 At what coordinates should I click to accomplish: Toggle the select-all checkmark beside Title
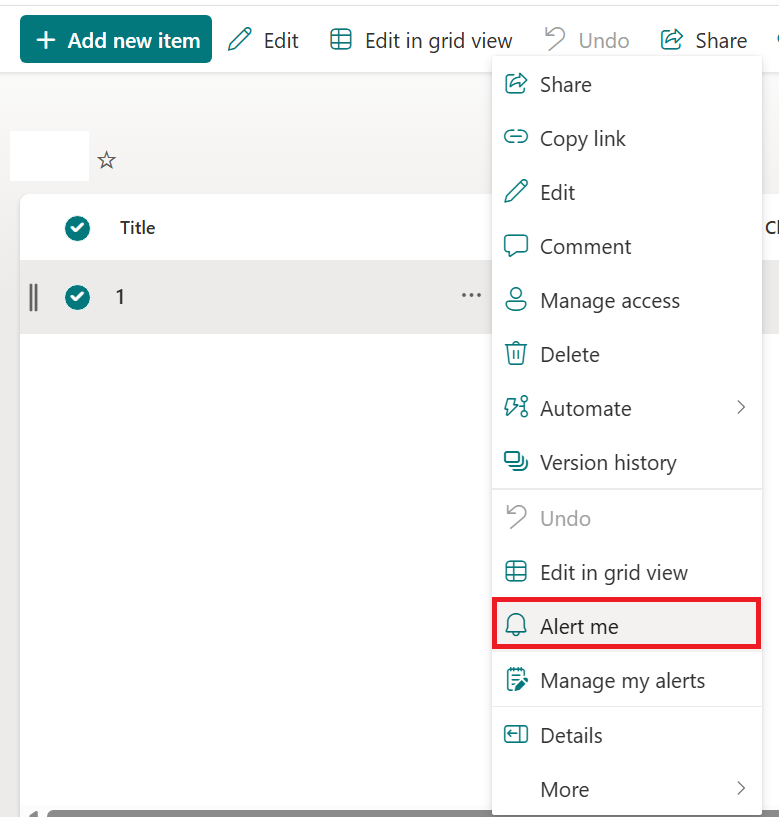[x=77, y=228]
